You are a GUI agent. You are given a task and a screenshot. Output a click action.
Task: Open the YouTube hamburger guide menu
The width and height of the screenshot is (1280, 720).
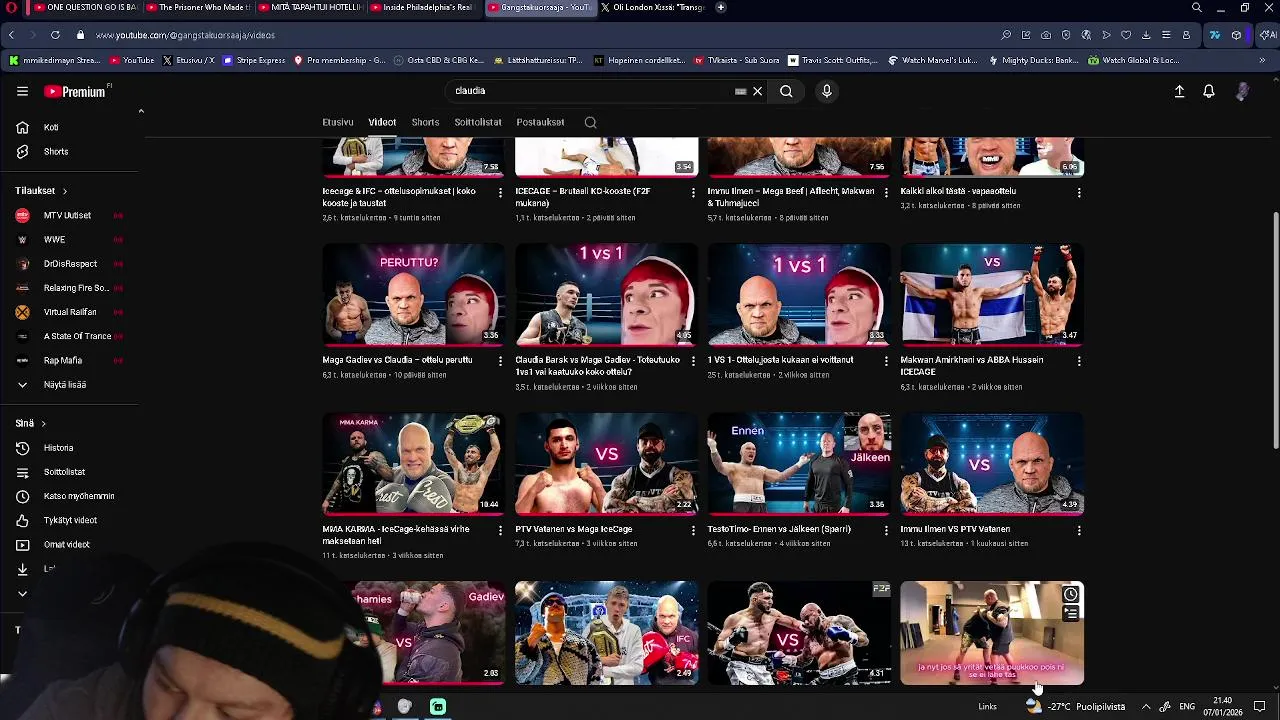pos(22,91)
